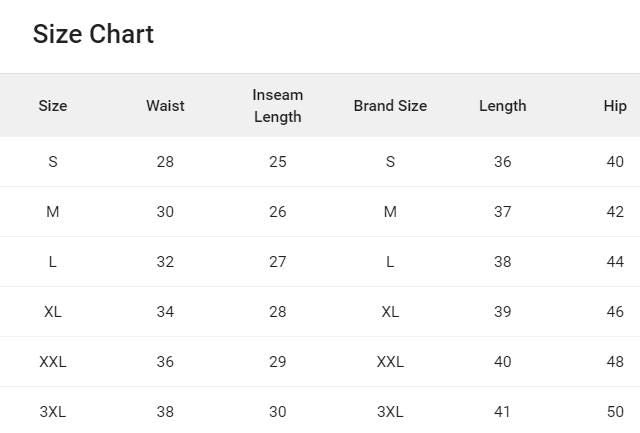Image resolution: width=640 pixels, height=433 pixels.
Task: Click length value 39 in XL row
Action: [502, 312]
